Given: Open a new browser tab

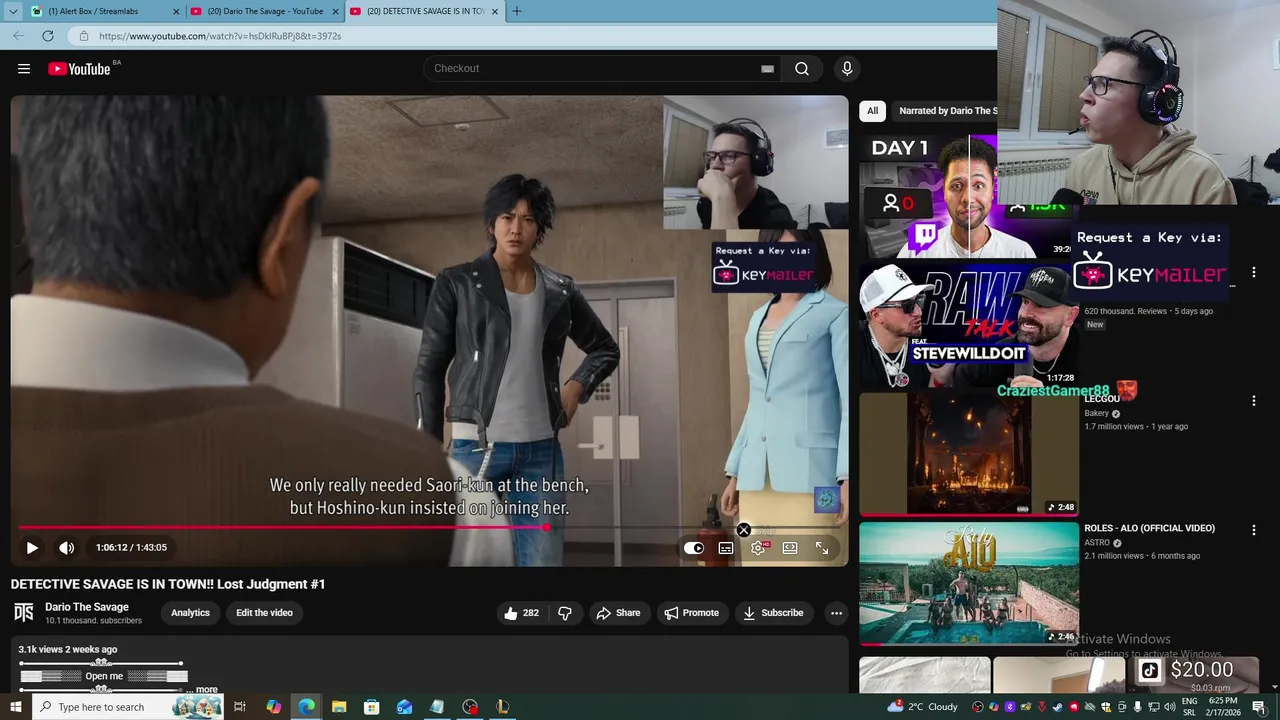Looking at the screenshot, I should pos(517,11).
